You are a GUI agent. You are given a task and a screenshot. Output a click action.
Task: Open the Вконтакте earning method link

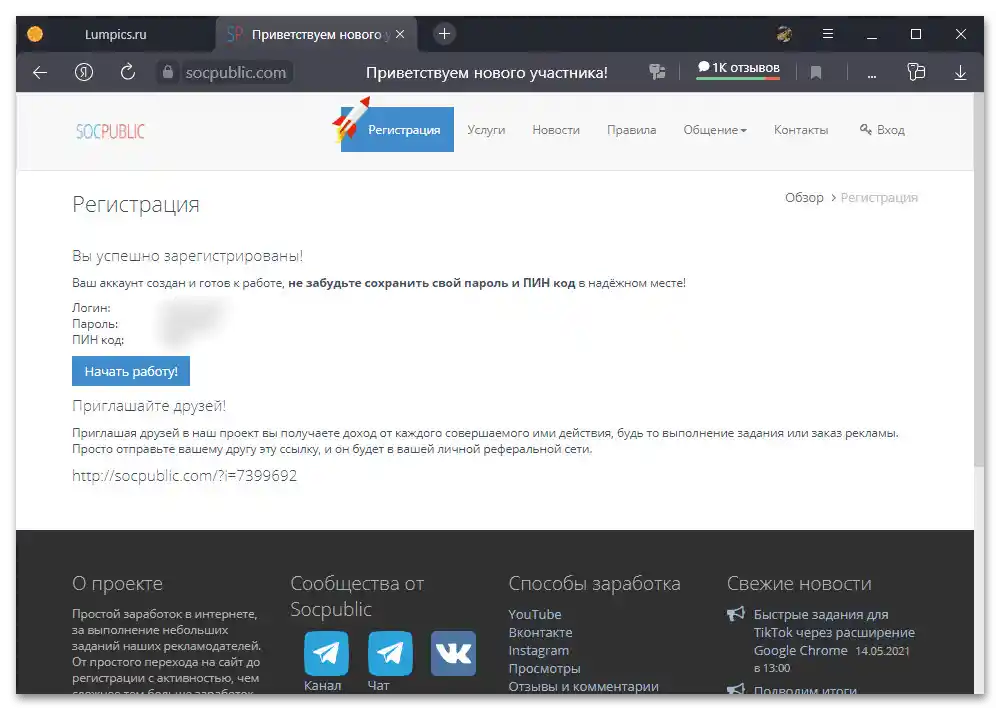tap(540, 632)
